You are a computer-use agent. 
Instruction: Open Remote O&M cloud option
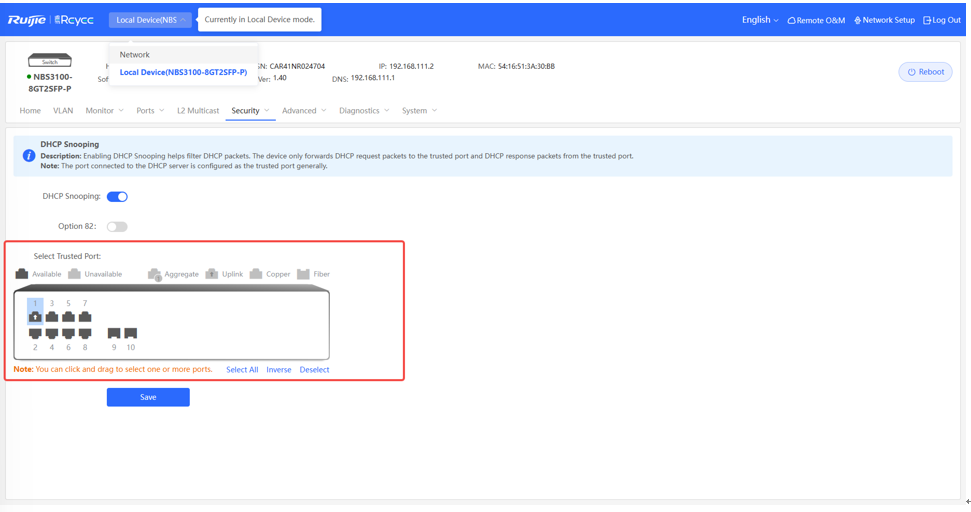(x=816, y=20)
